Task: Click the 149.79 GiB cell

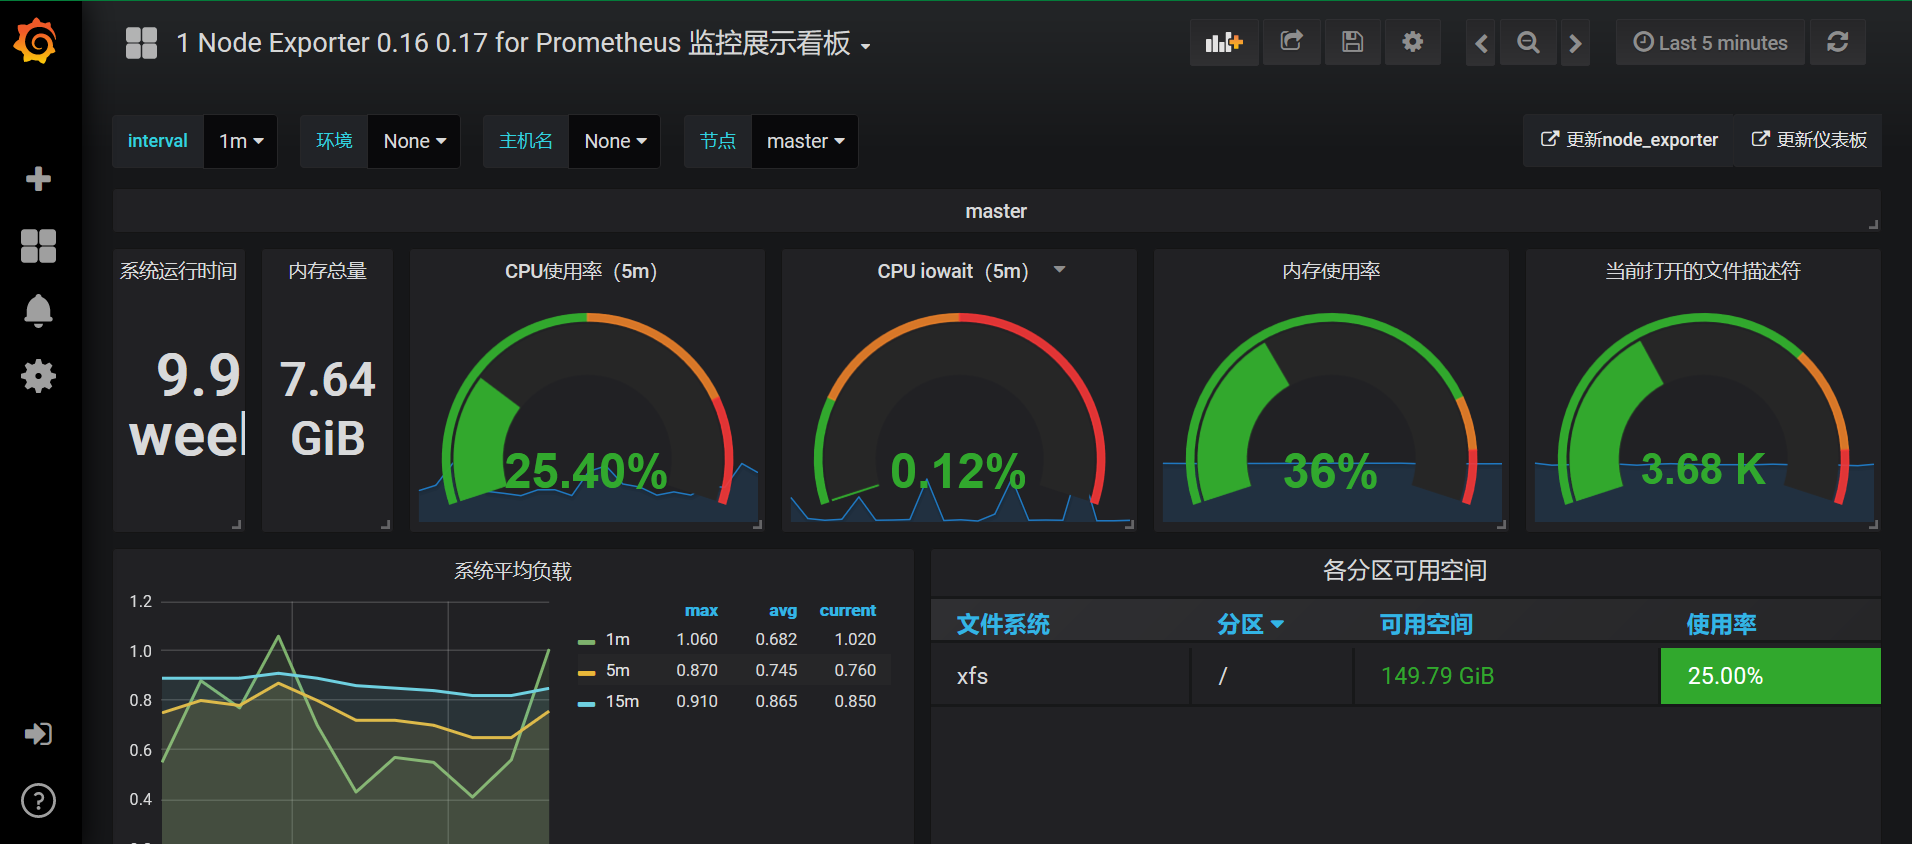Action: (1506, 676)
